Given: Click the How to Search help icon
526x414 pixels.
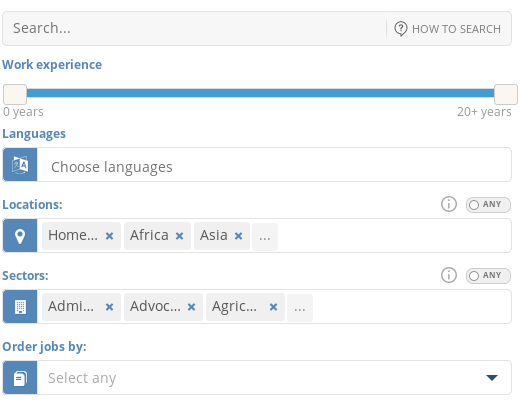Looking at the screenshot, I should pos(401,29).
